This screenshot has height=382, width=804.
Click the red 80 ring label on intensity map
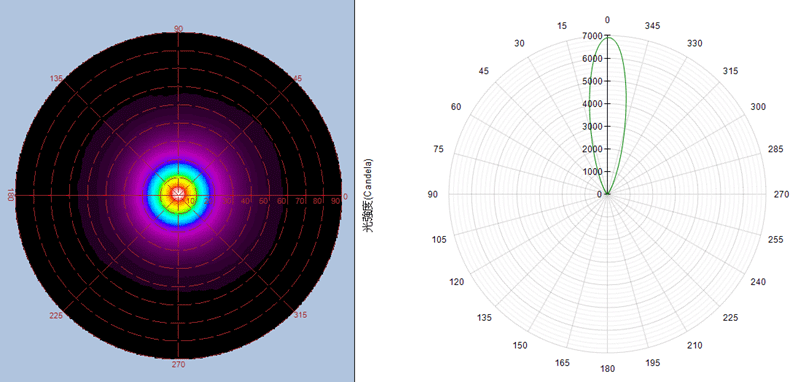[318, 201]
